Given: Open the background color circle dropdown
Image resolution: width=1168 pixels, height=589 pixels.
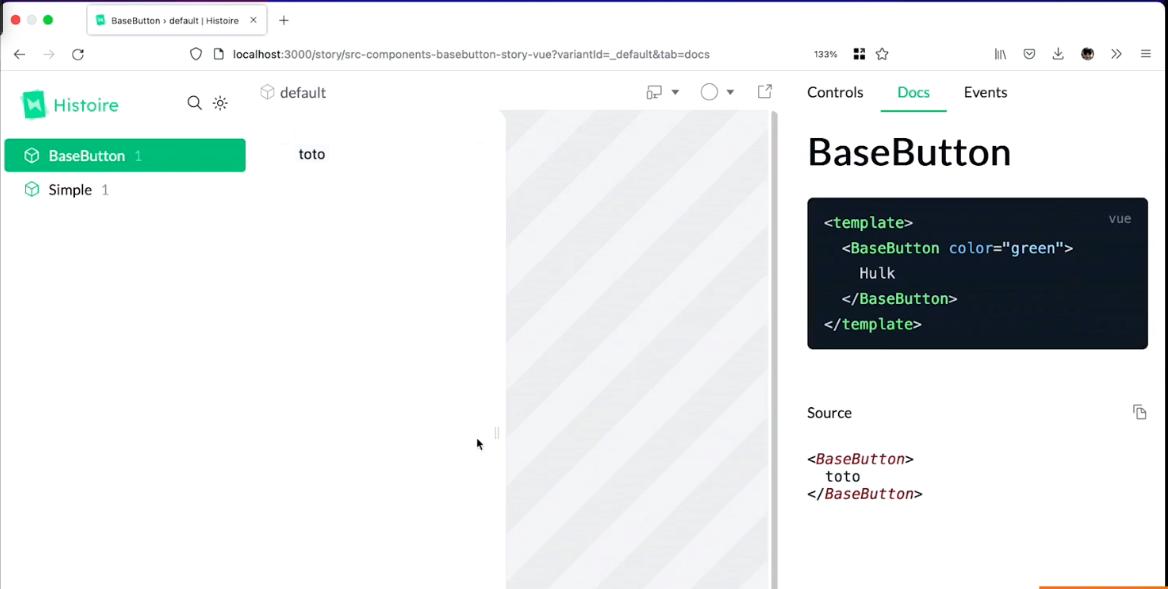Looking at the screenshot, I should (717, 92).
